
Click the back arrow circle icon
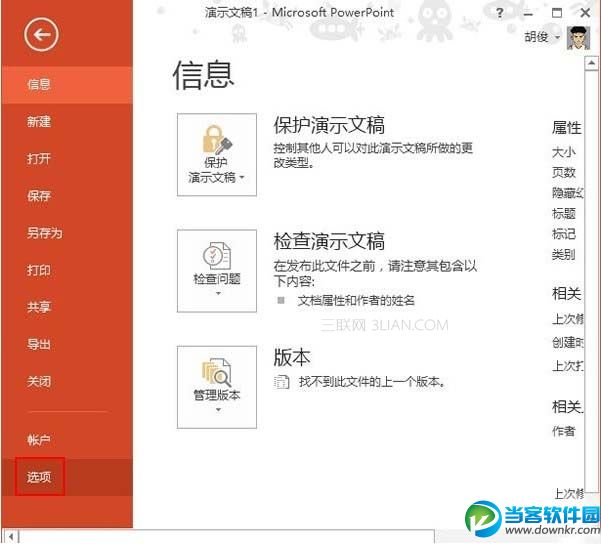tap(41, 35)
